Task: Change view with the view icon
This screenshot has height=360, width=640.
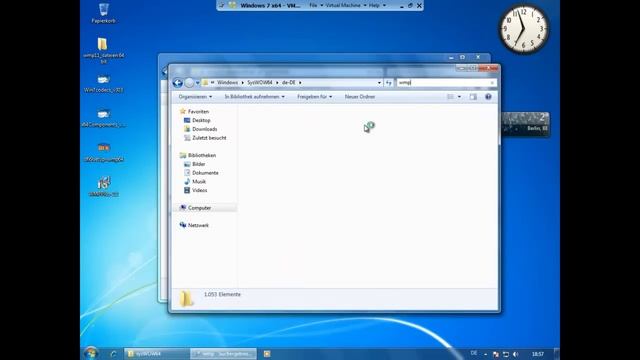Action: pos(451,97)
